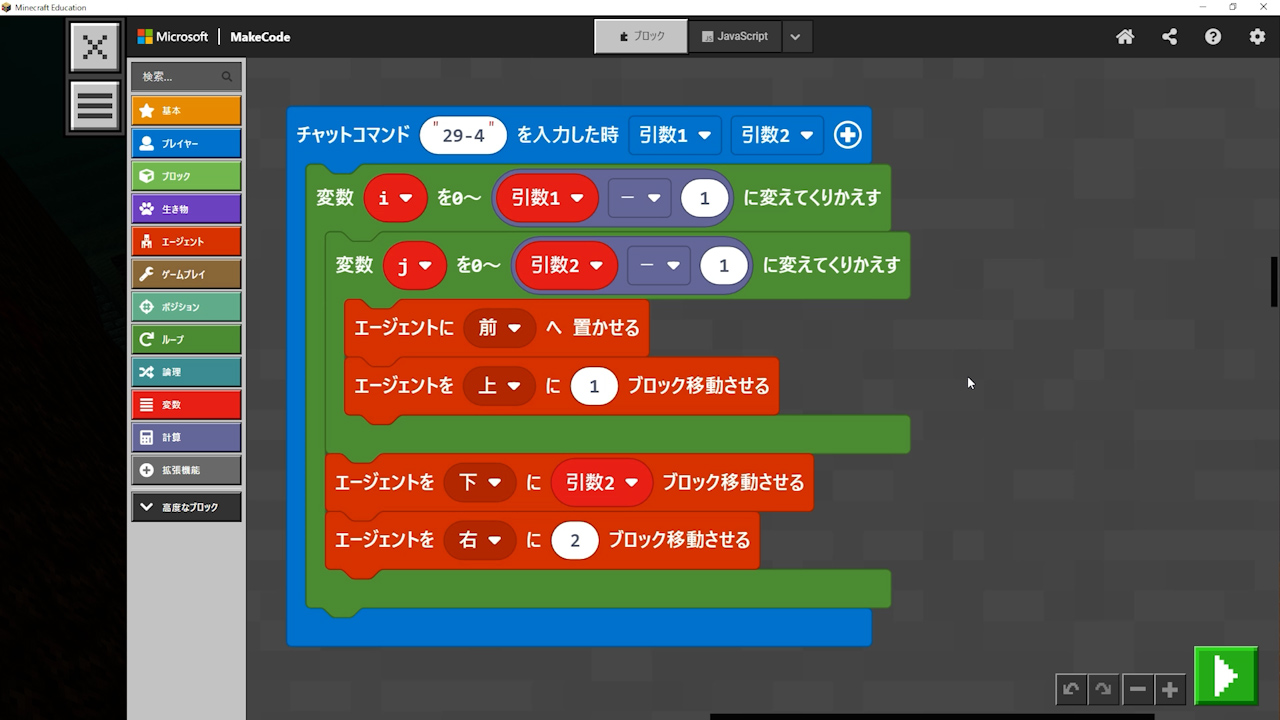Open the エージェント block category
Screen dimensions: 1280x720
186,241
